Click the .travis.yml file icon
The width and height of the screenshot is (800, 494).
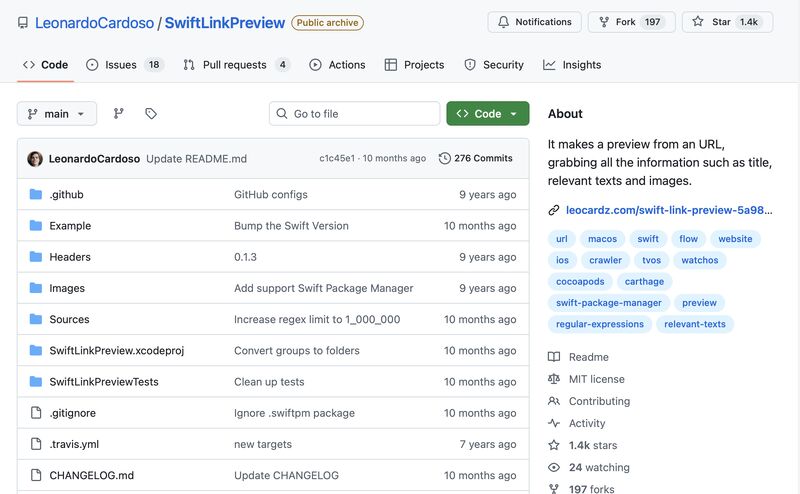point(36,444)
